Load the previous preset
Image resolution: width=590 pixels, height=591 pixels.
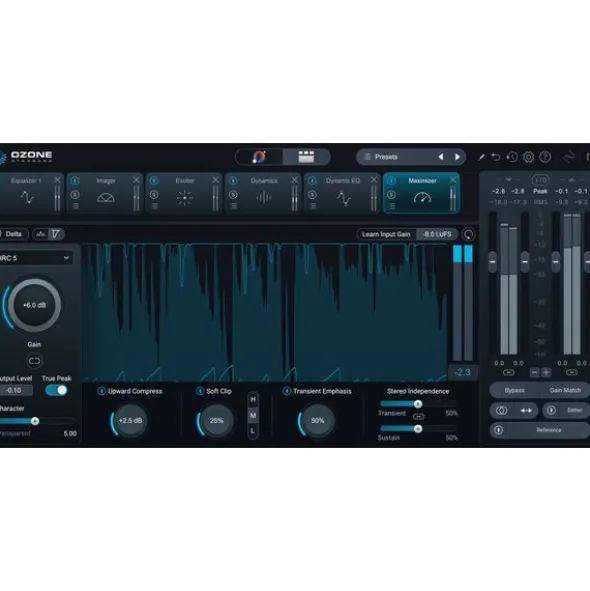point(440,157)
